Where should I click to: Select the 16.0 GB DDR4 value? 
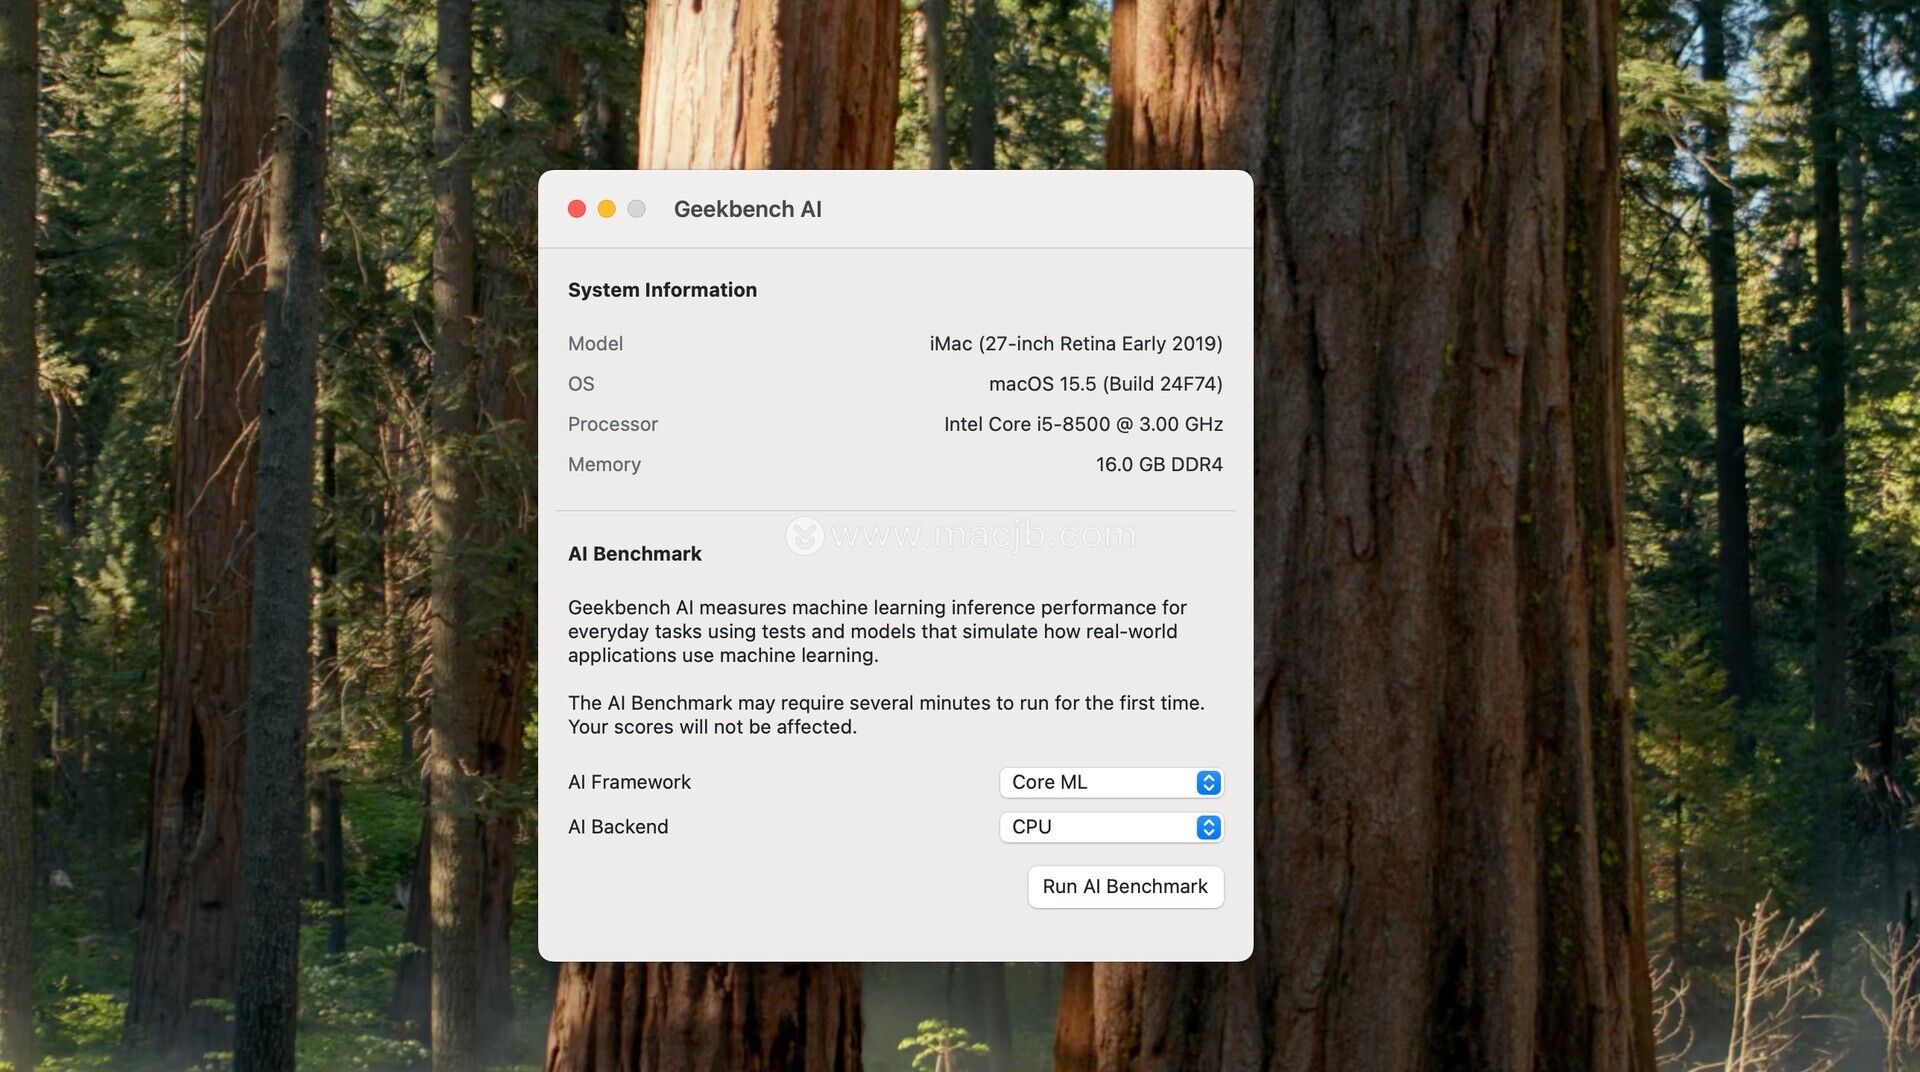pos(1159,464)
